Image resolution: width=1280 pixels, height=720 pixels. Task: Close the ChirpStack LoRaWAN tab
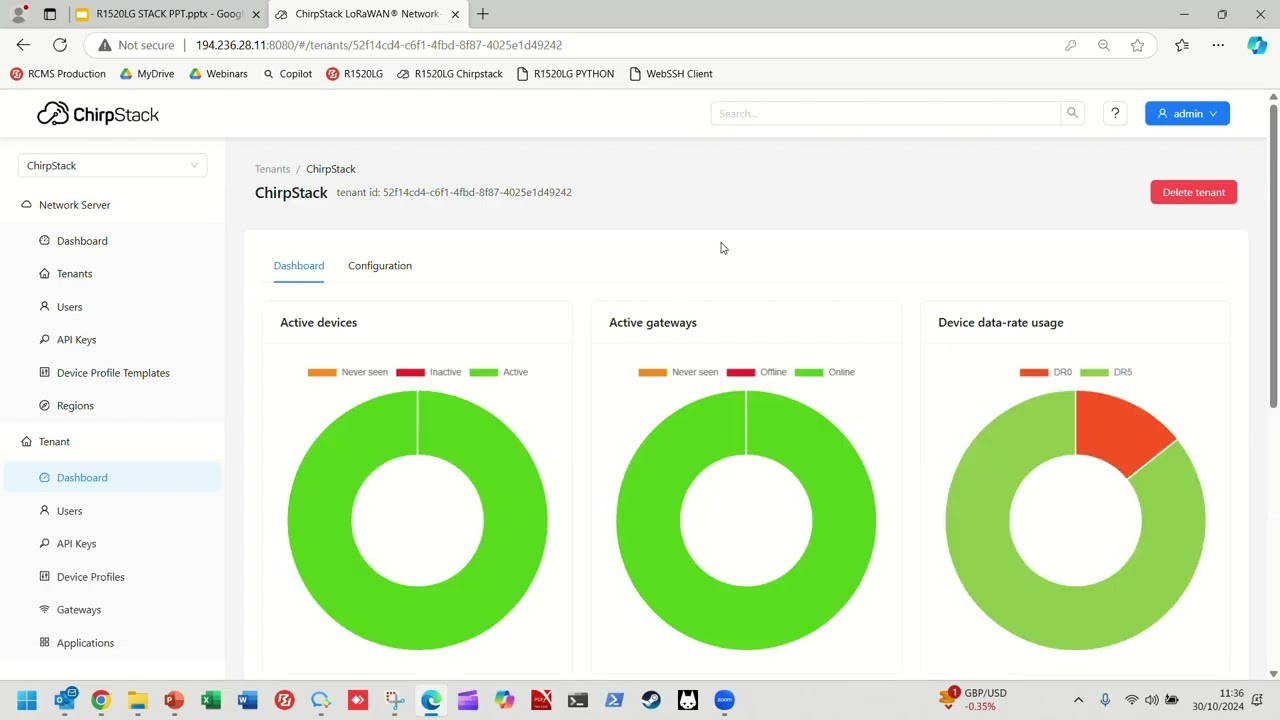point(455,14)
